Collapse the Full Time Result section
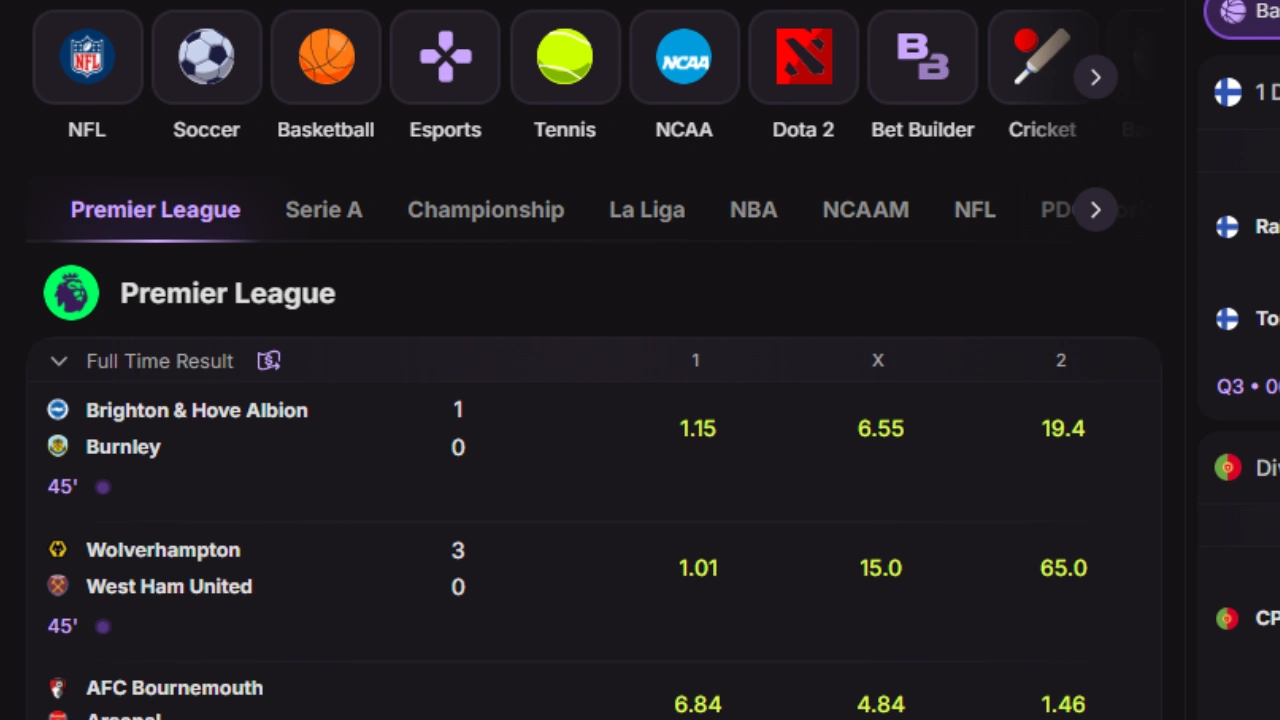The image size is (1280, 720). [59, 361]
